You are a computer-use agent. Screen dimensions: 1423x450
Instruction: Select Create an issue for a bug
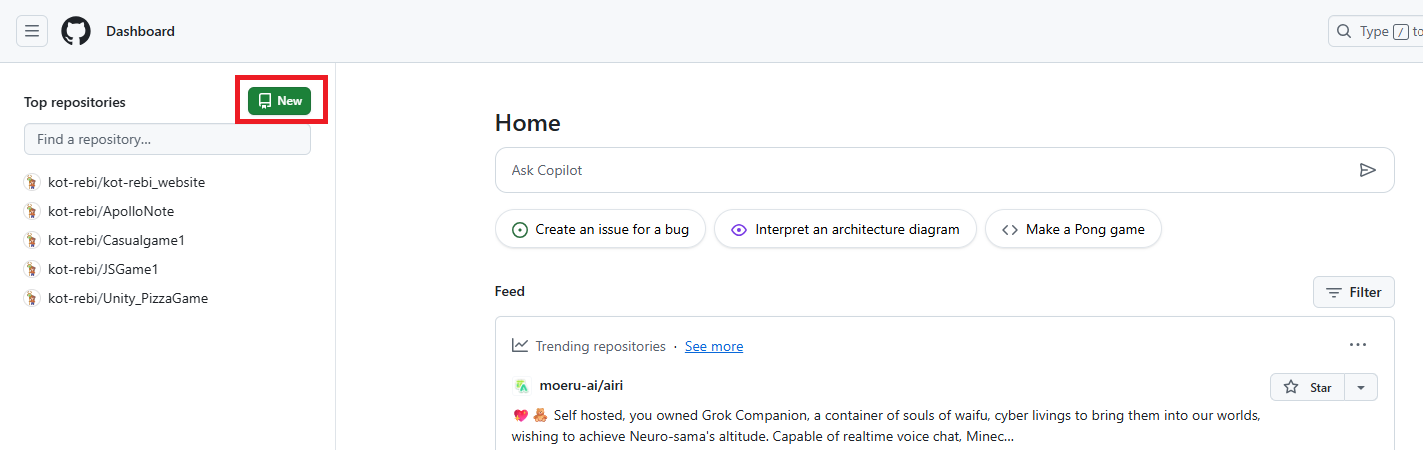600,229
